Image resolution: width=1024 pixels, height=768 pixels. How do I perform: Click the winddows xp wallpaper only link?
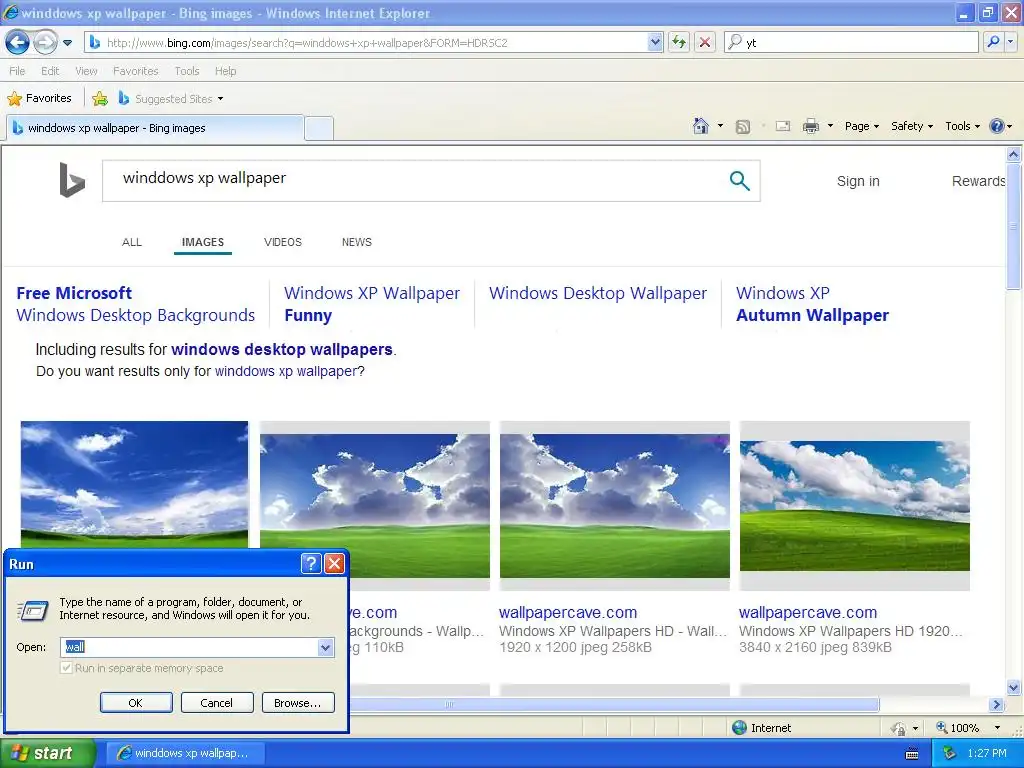(x=286, y=372)
